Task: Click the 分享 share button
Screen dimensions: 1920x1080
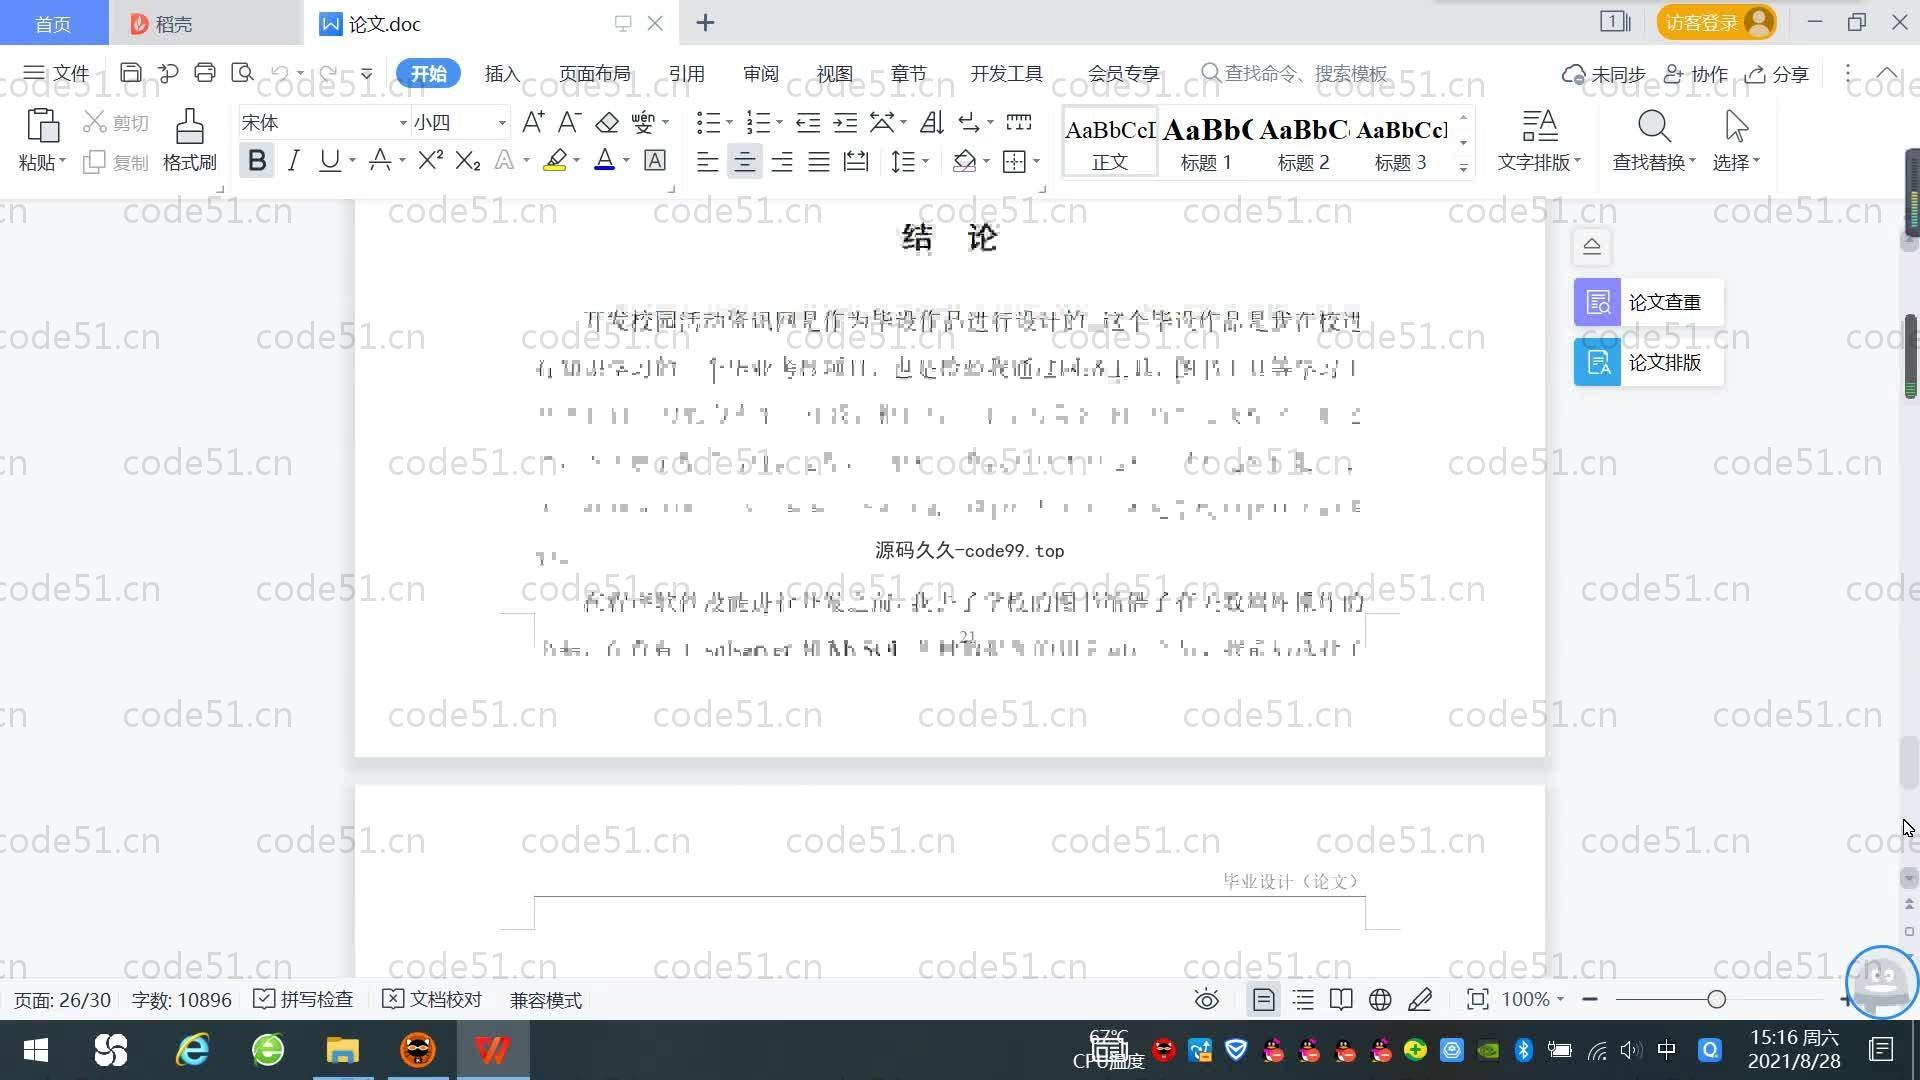Action: pos(1777,74)
